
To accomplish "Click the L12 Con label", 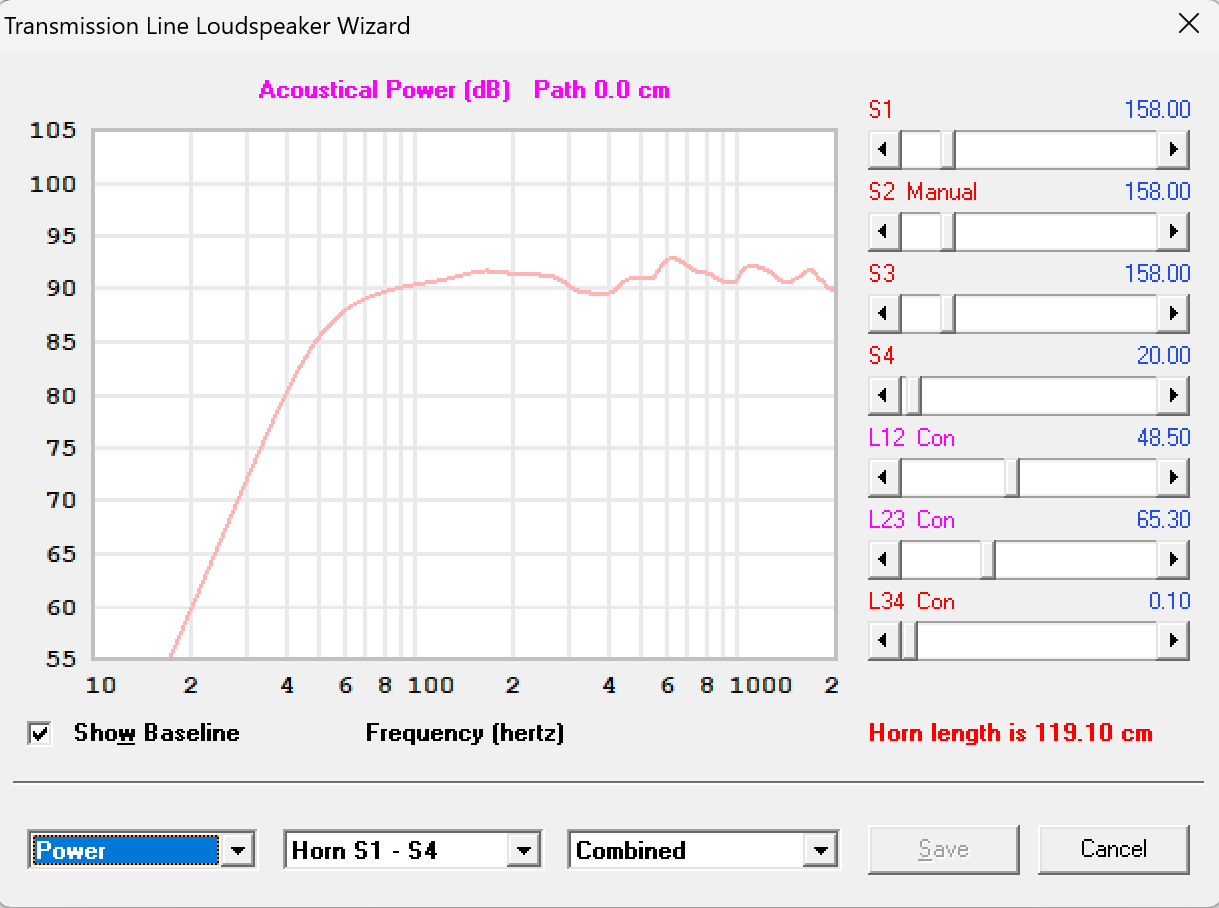I will pos(912,438).
